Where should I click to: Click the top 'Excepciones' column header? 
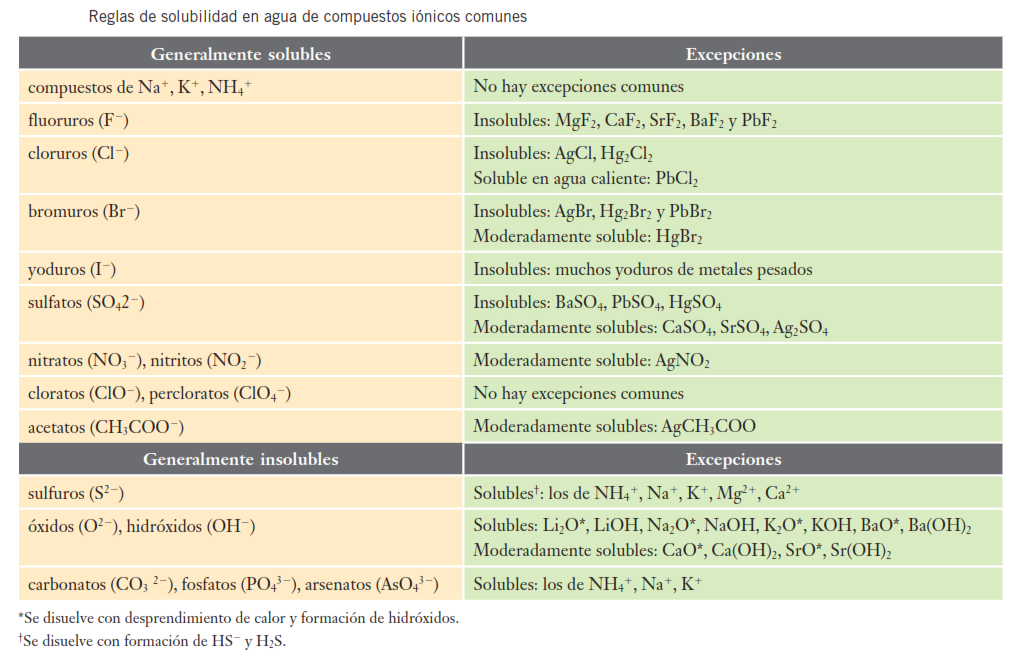click(733, 54)
